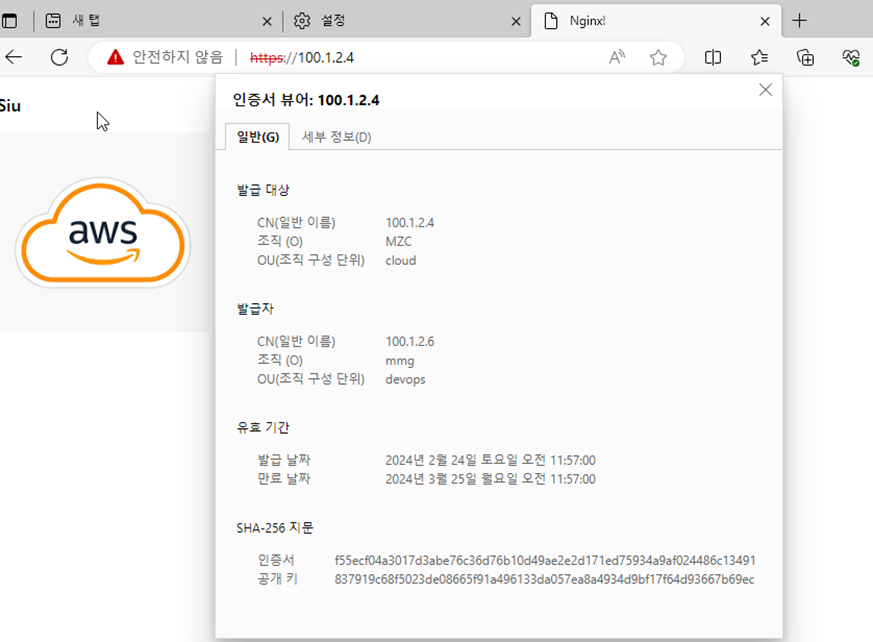The height and width of the screenshot is (642, 873).
Task: Click the 유효 기간 section heading
Action: tap(263, 428)
